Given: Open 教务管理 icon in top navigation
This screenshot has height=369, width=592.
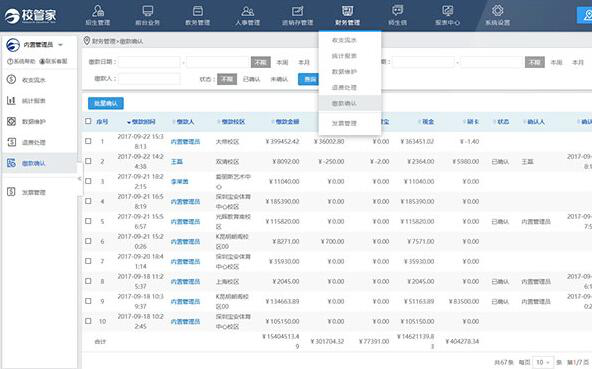Looking at the screenshot, I should (x=197, y=11).
